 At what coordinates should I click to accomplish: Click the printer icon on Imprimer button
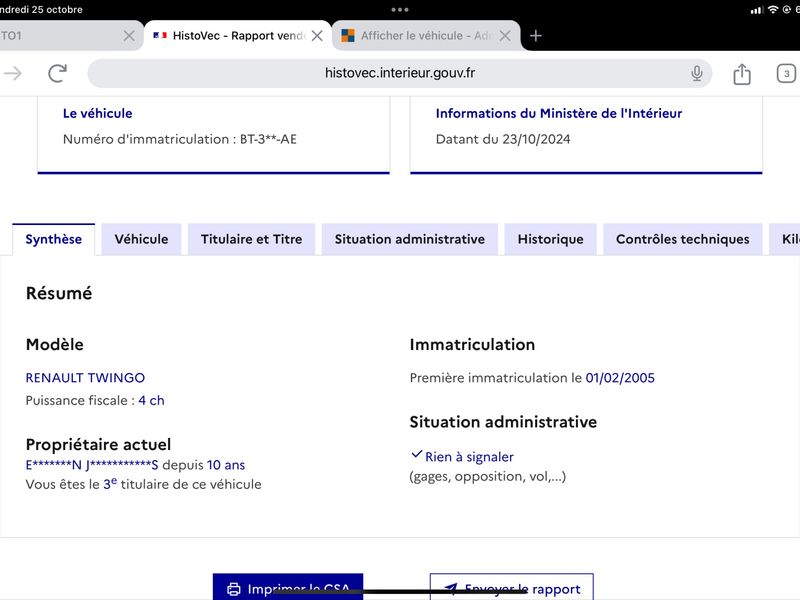tap(234, 589)
